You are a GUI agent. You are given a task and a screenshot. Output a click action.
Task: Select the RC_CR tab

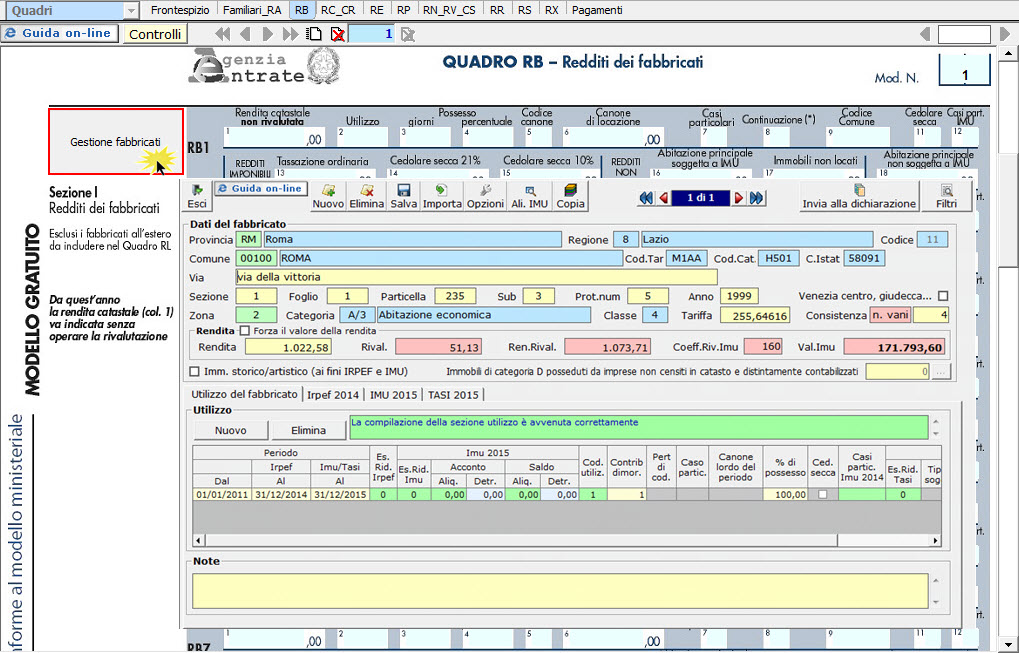(x=339, y=10)
